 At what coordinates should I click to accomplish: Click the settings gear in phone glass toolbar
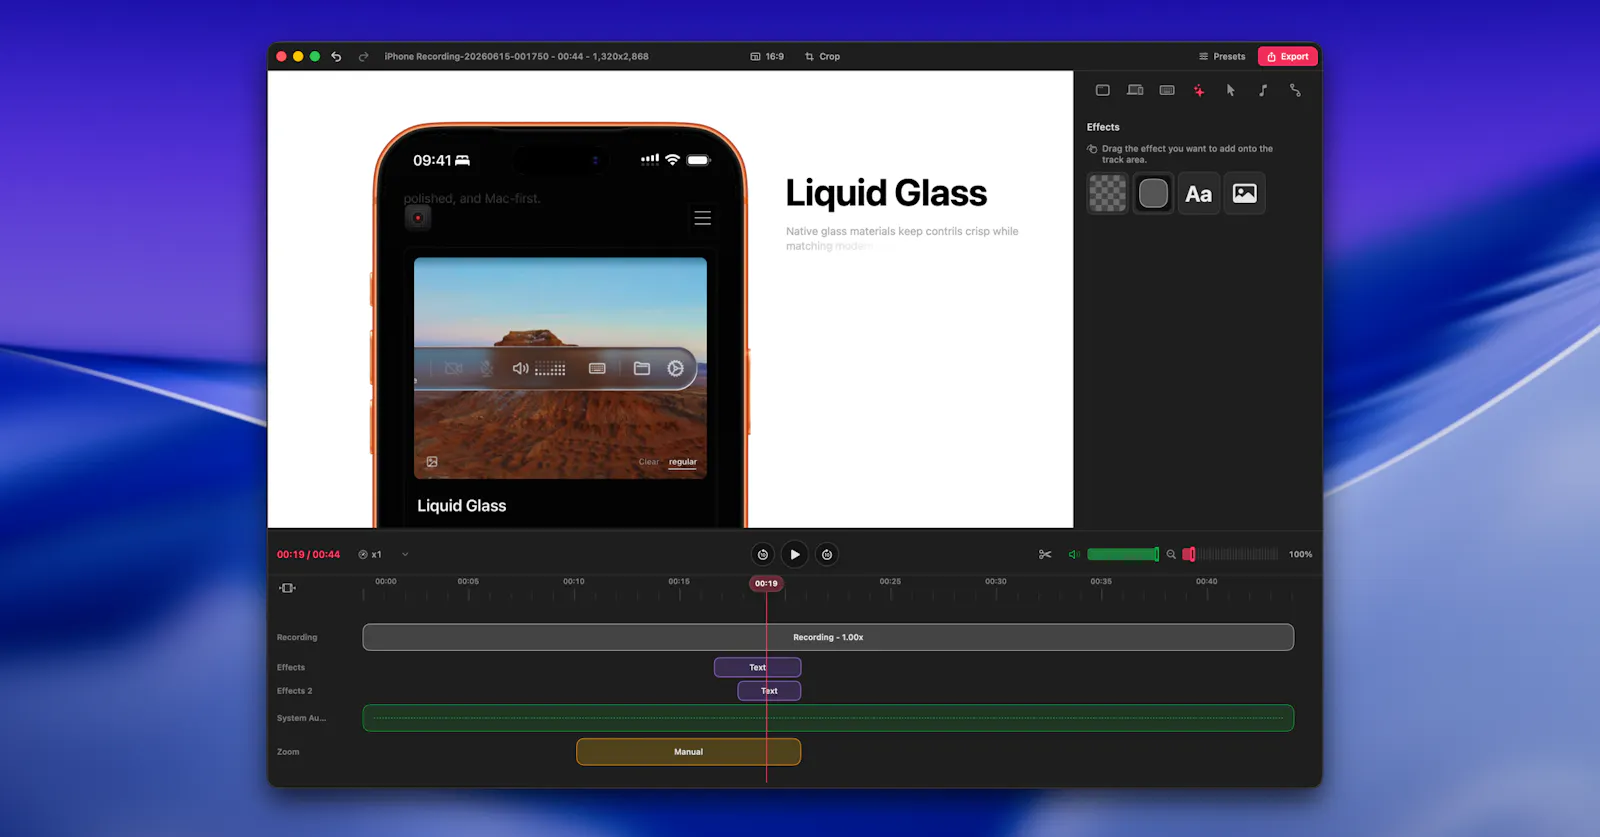click(676, 368)
